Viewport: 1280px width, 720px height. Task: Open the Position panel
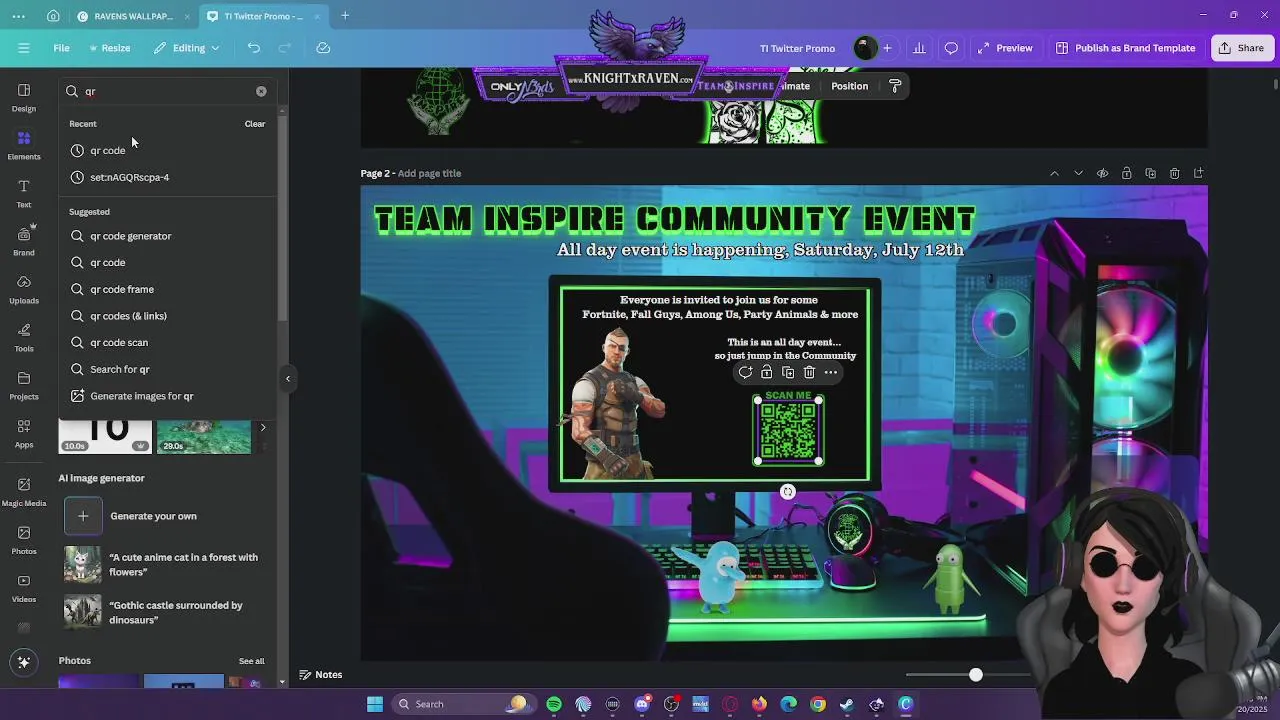pyautogui.click(x=850, y=86)
